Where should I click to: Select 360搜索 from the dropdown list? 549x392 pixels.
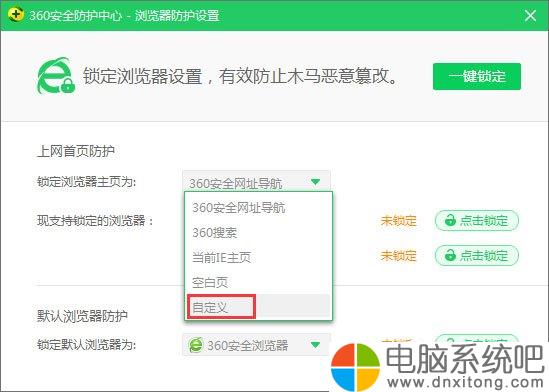(x=258, y=232)
